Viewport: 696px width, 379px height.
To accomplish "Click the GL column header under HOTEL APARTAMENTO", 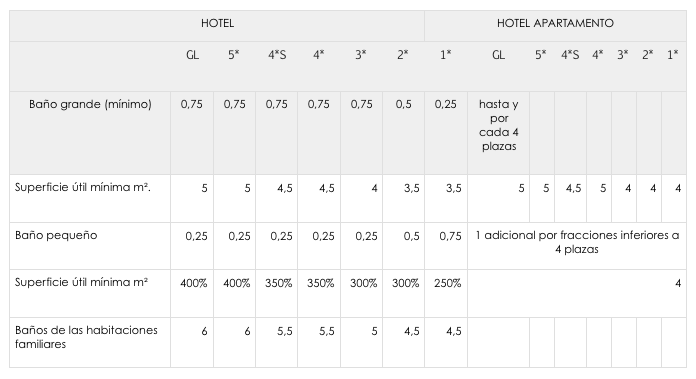I will click(498, 55).
